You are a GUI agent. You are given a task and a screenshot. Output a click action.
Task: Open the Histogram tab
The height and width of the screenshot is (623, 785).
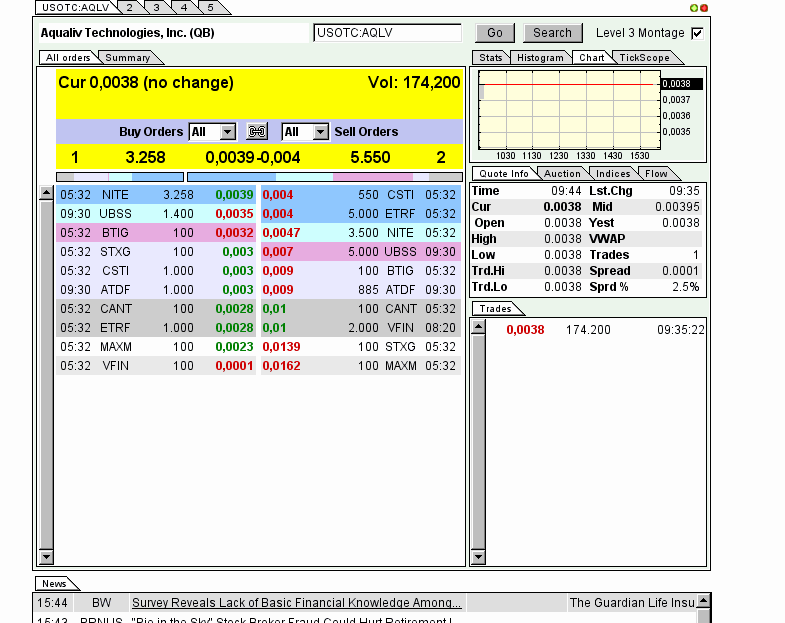click(540, 58)
